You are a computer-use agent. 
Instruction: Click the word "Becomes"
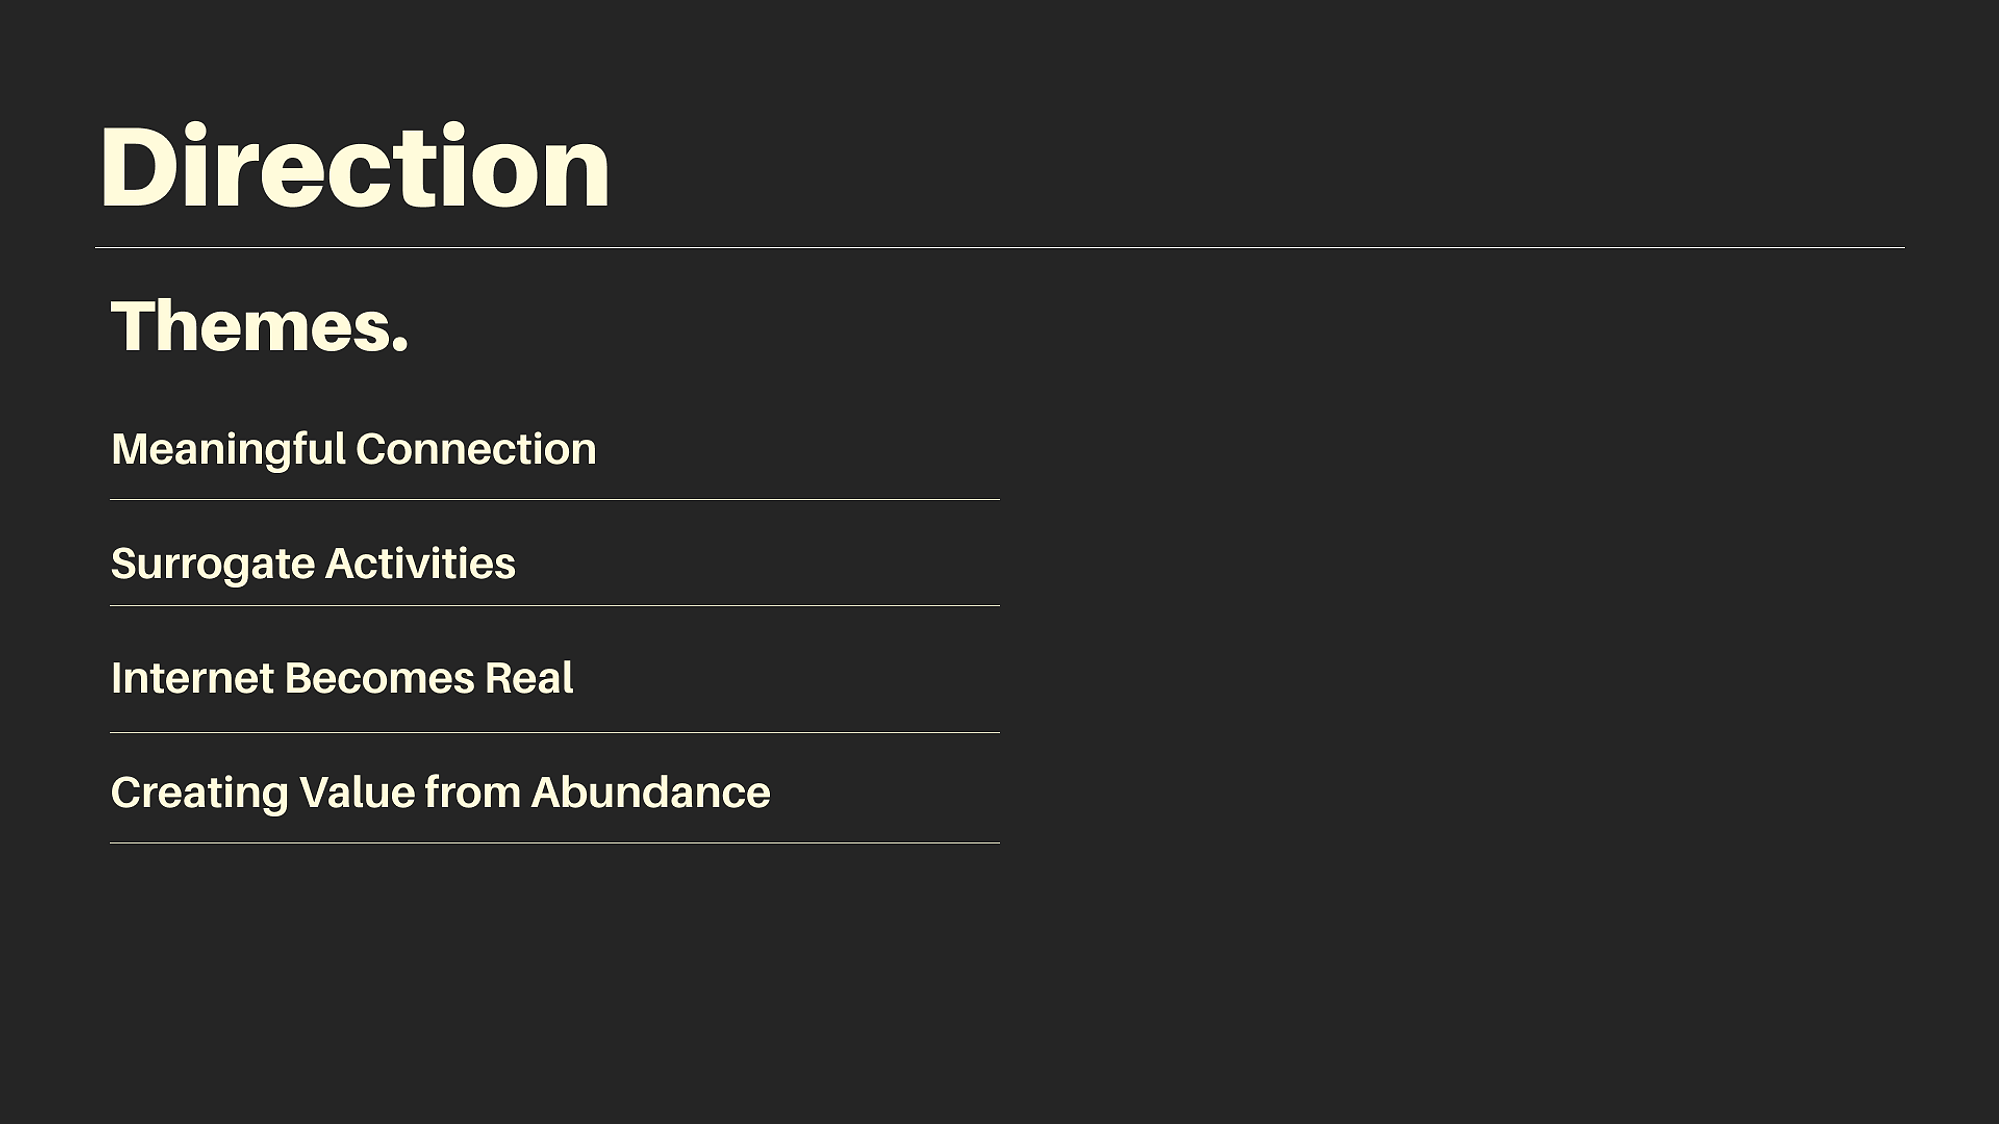coord(380,678)
